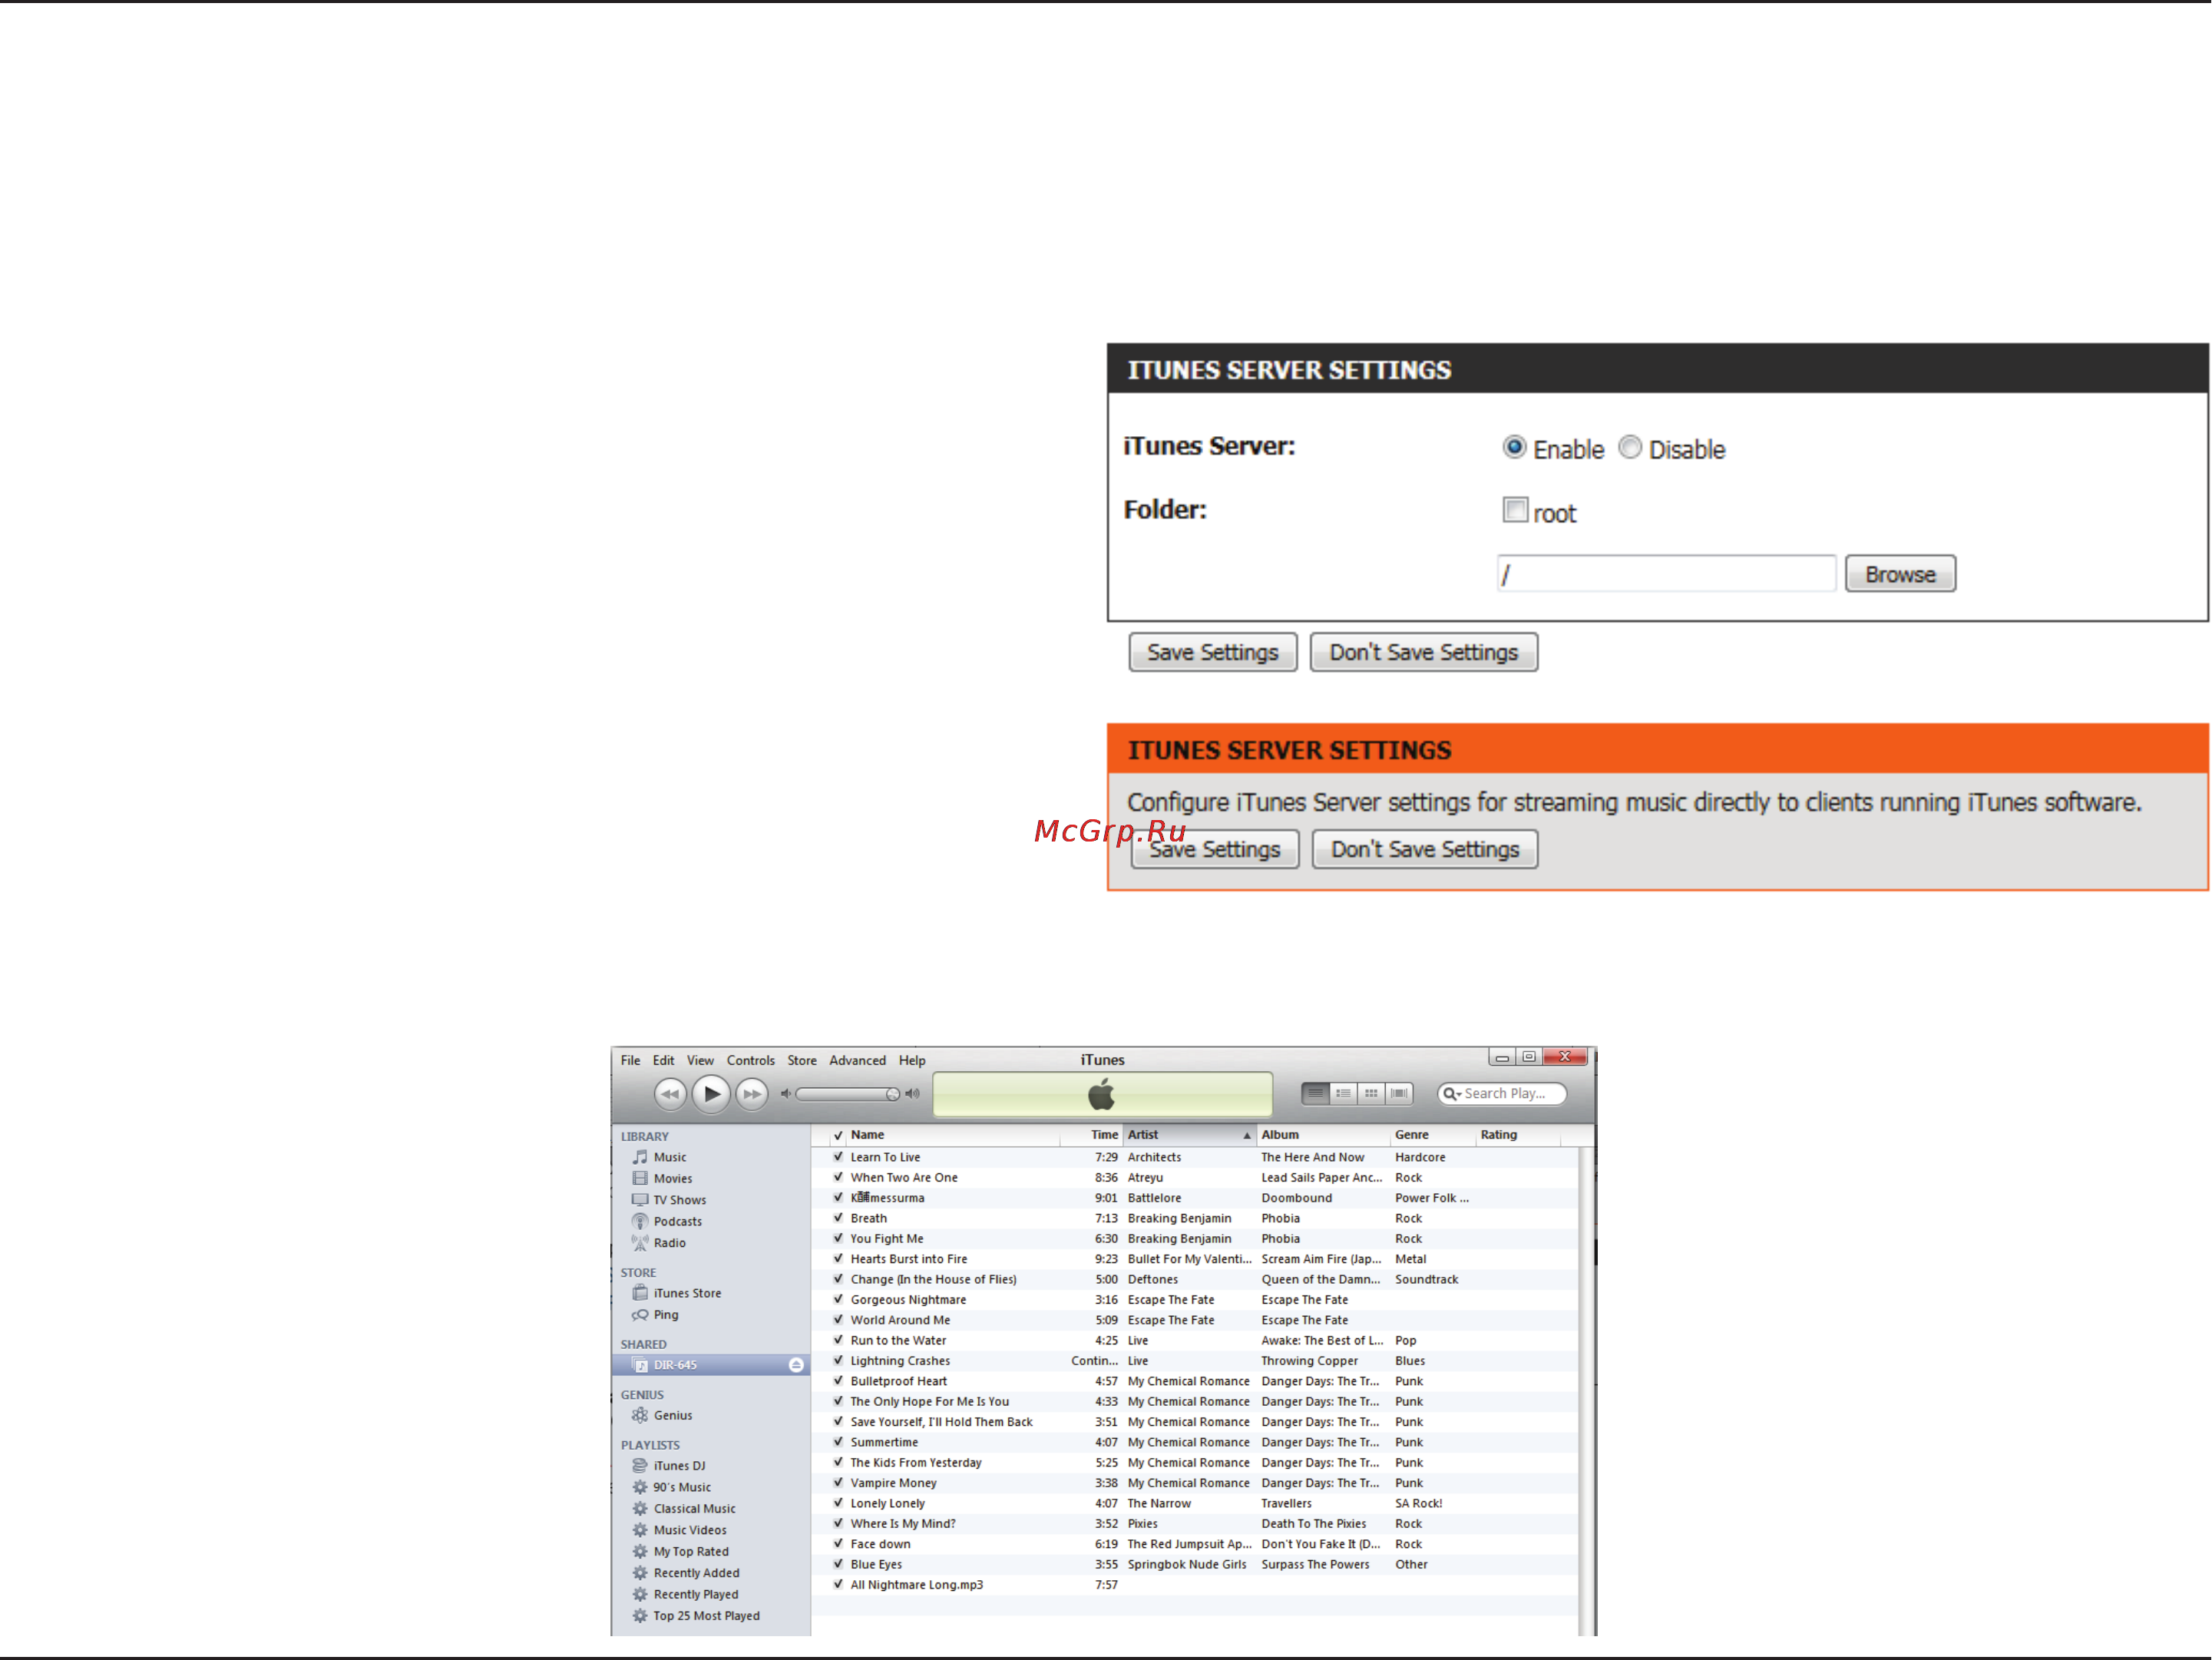Switch to song list view
The image size is (2212, 1660).
1316,1094
